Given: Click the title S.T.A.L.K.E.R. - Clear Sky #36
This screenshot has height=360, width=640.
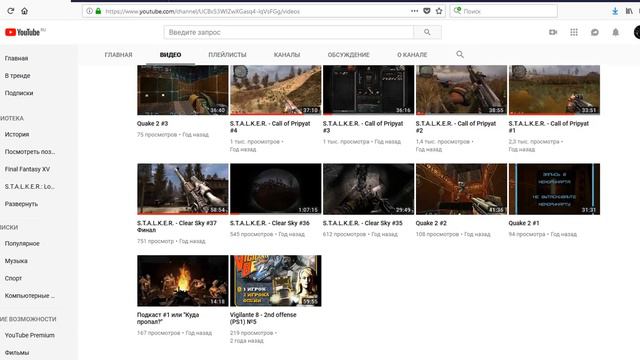Looking at the screenshot, I should 270,223.
